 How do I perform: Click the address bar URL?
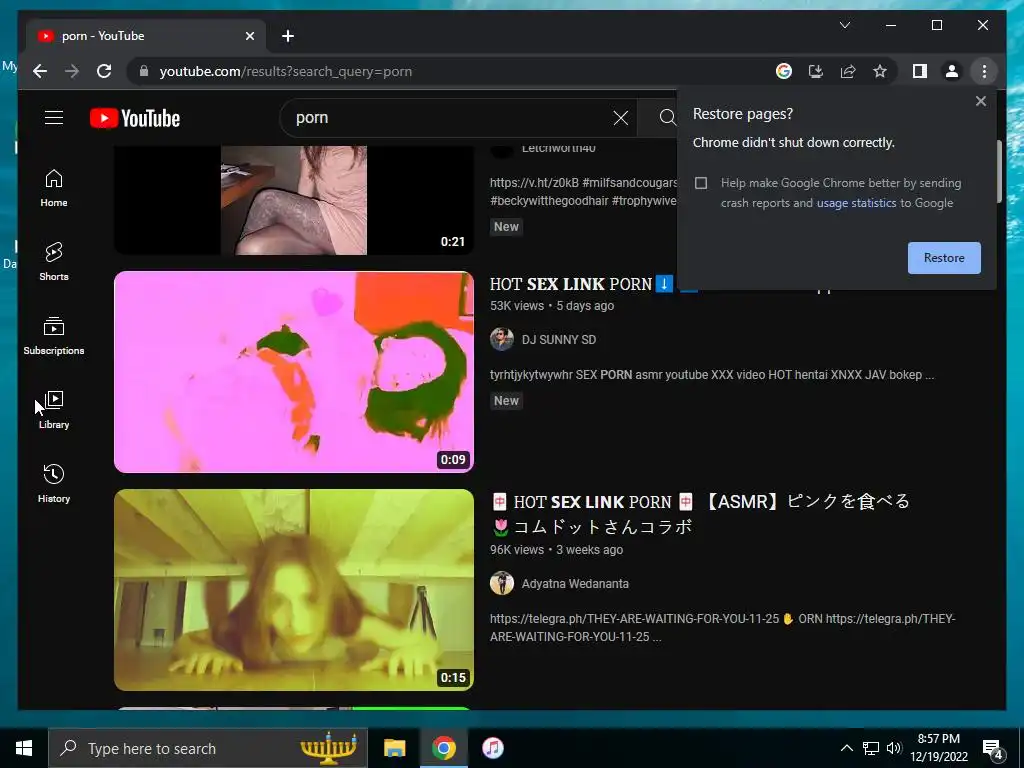click(x=285, y=71)
